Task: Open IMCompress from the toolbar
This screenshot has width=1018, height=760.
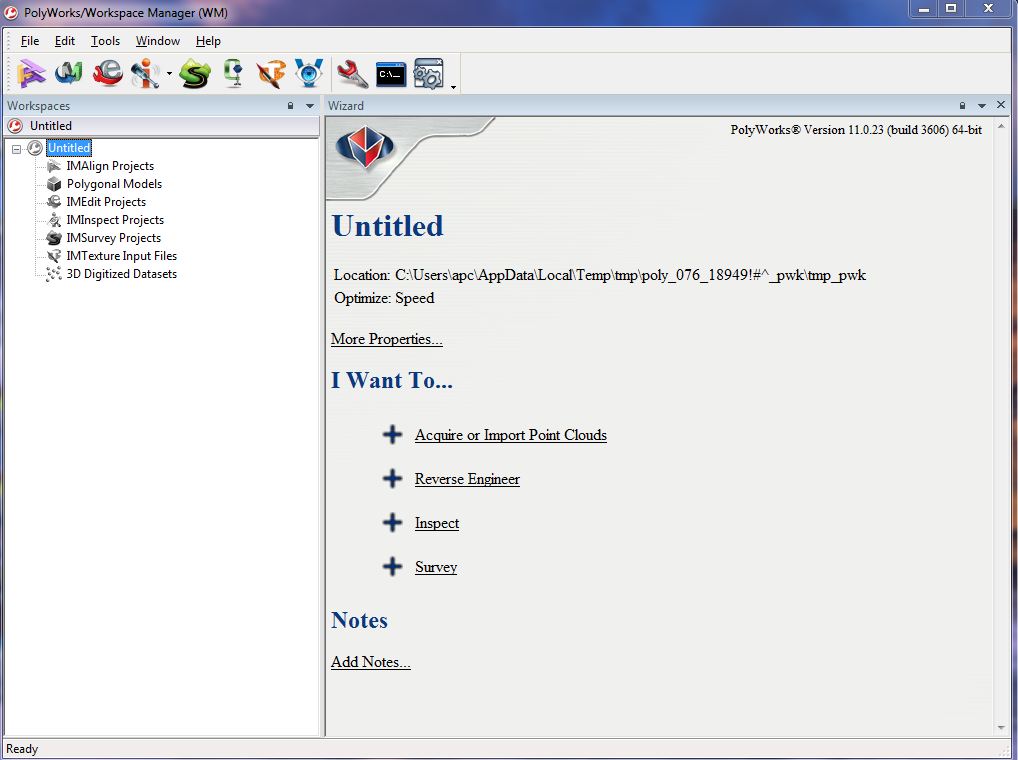Action: tap(233, 73)
